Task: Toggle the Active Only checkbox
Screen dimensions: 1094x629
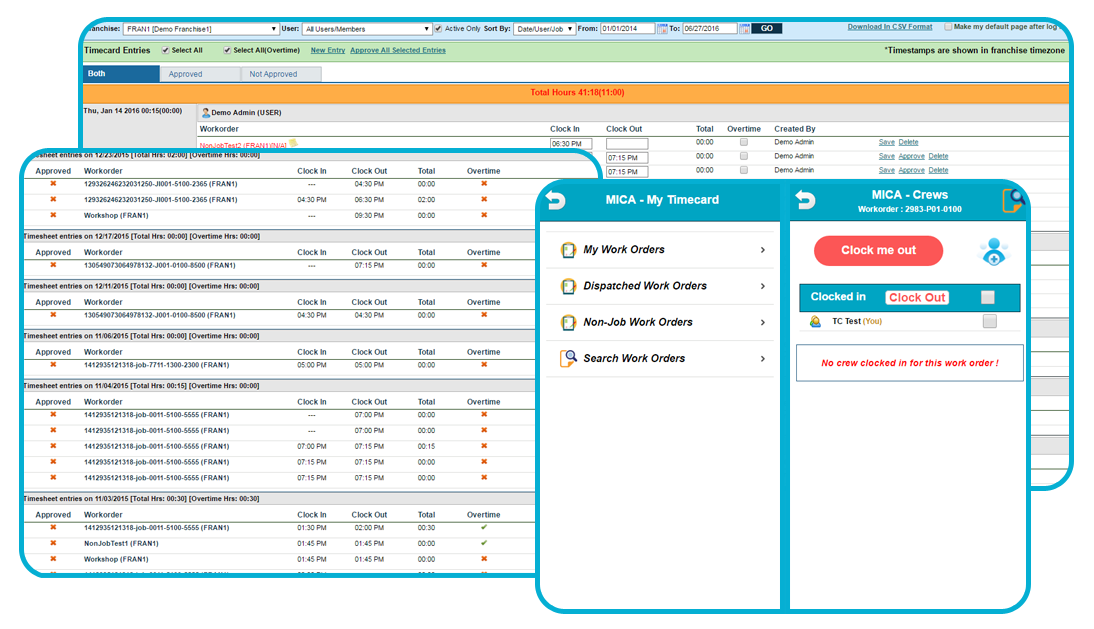Action: click(x=438, y=29)
